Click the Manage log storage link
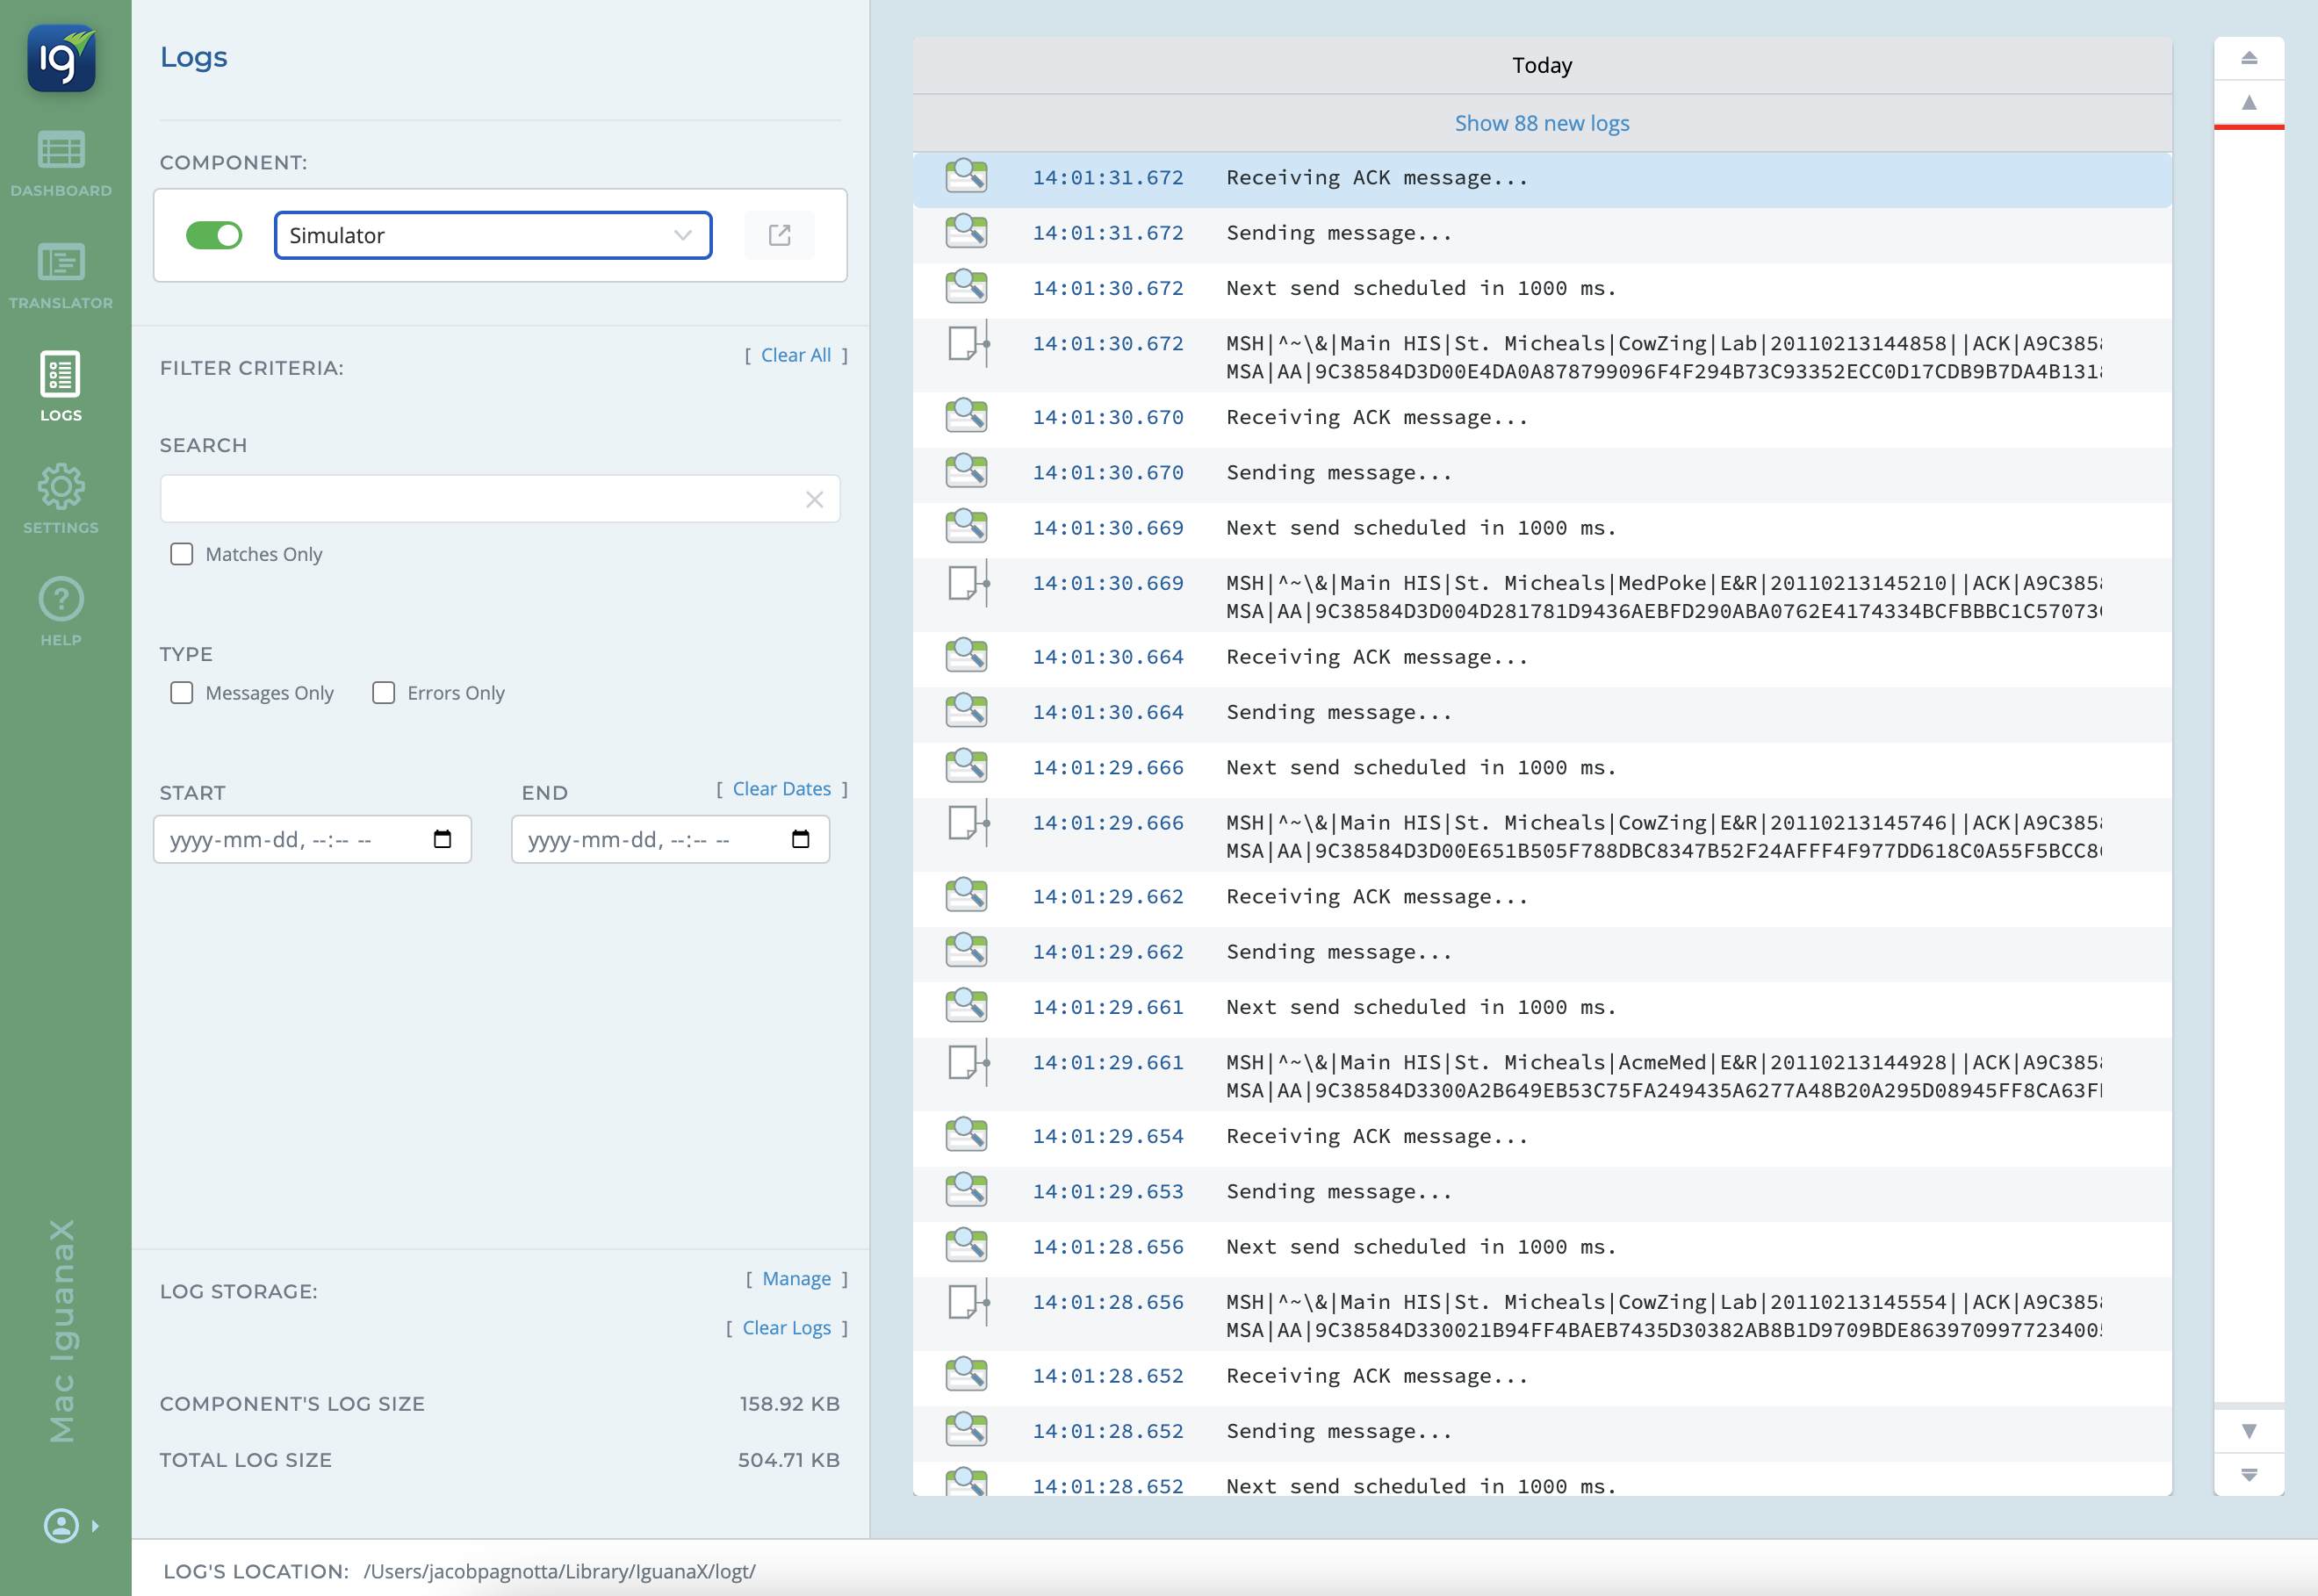The height and width of the screenshot is (1596, 2318). tap(797, 1279)
